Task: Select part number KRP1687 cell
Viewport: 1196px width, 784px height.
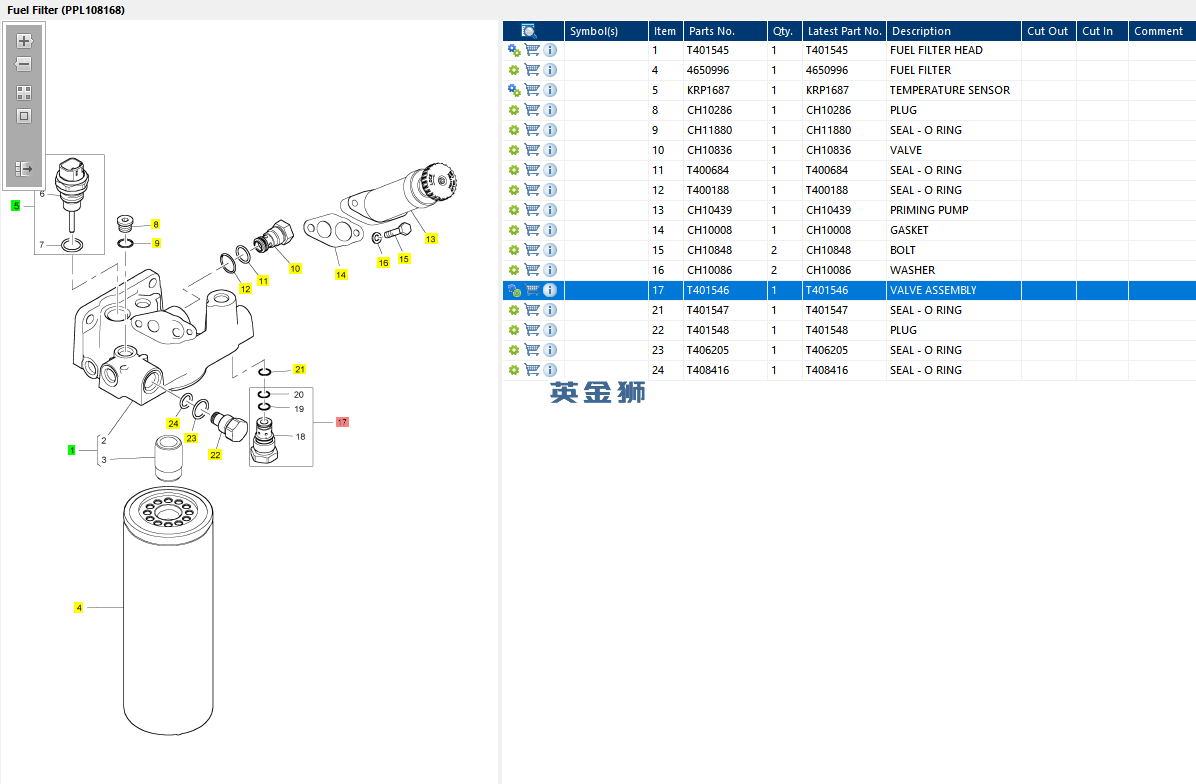Action: [725, 90]
